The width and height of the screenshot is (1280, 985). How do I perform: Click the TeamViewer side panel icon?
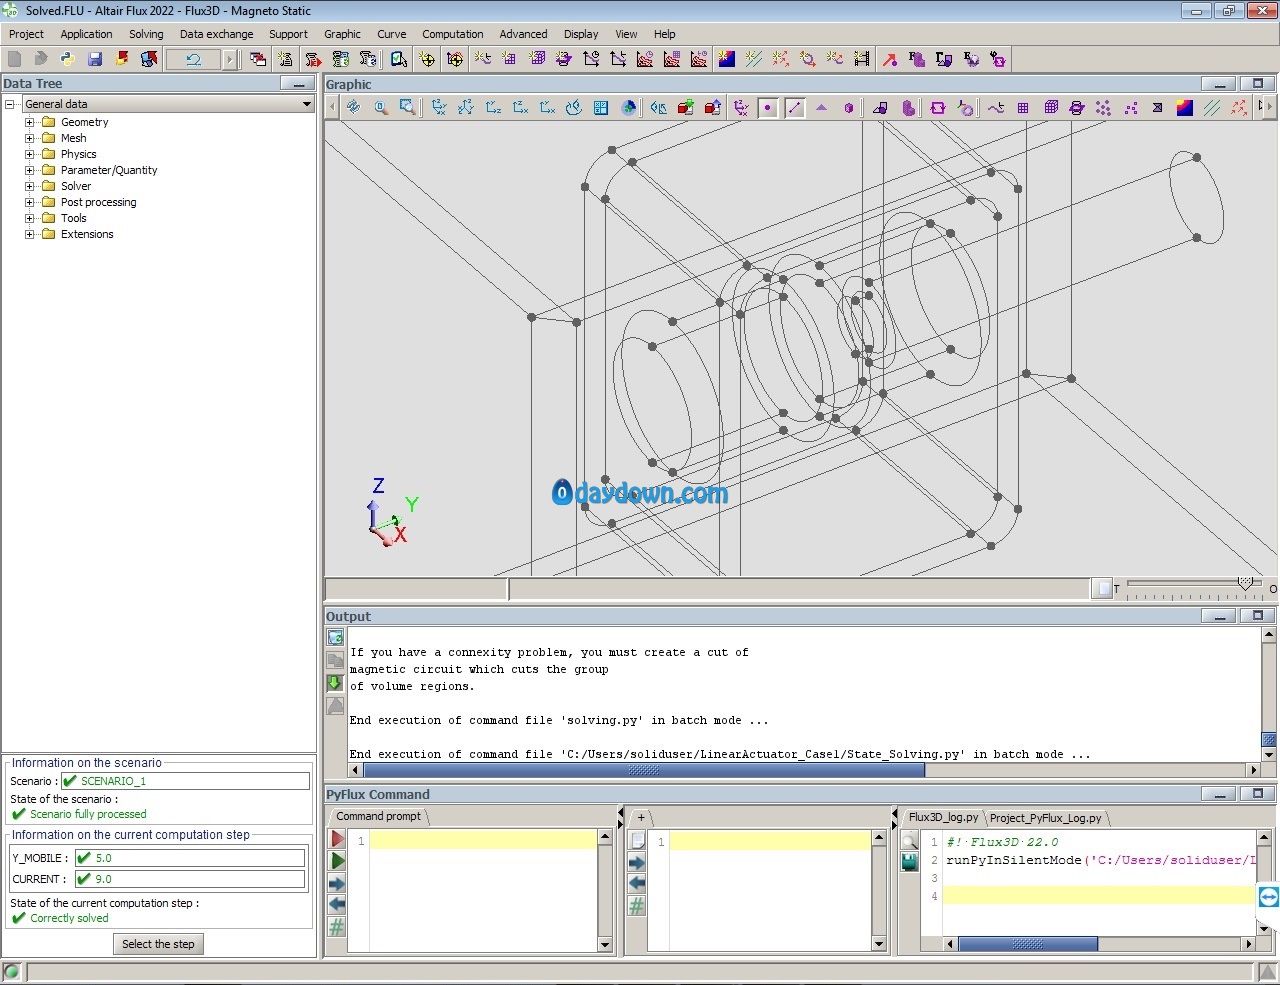coord(1268,897)
